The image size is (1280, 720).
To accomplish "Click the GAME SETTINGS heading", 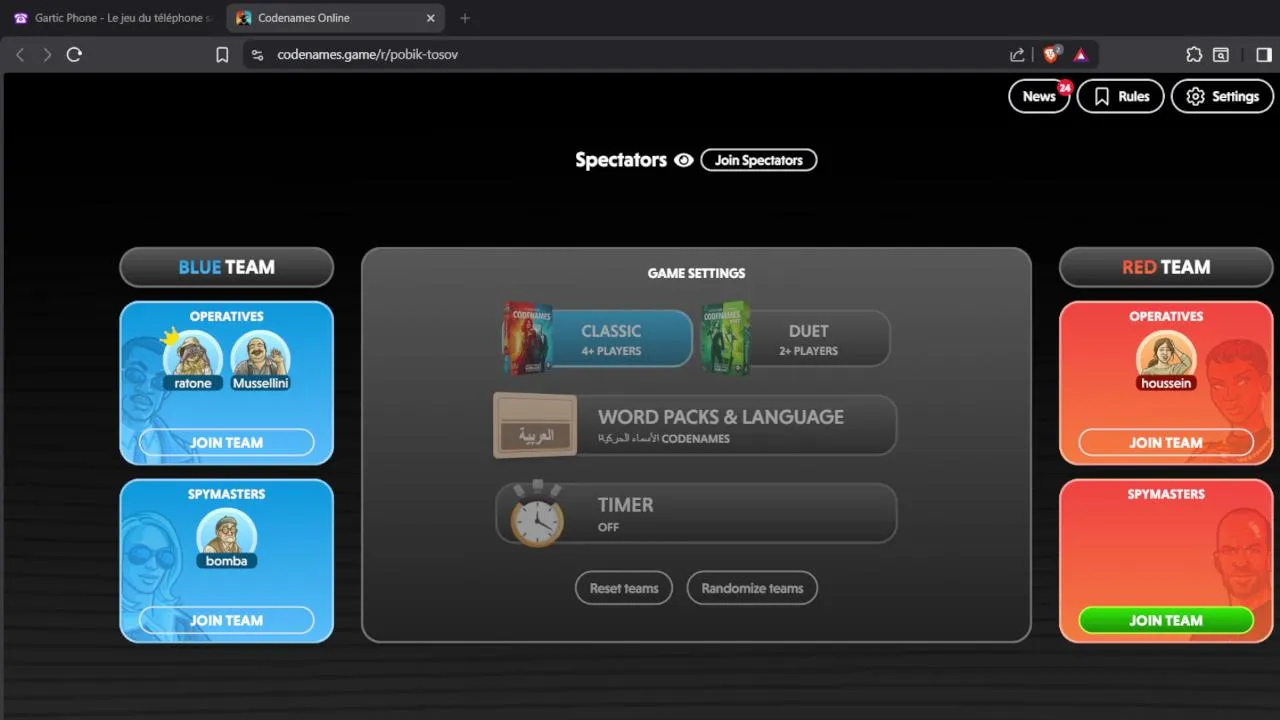I will 696,273.
